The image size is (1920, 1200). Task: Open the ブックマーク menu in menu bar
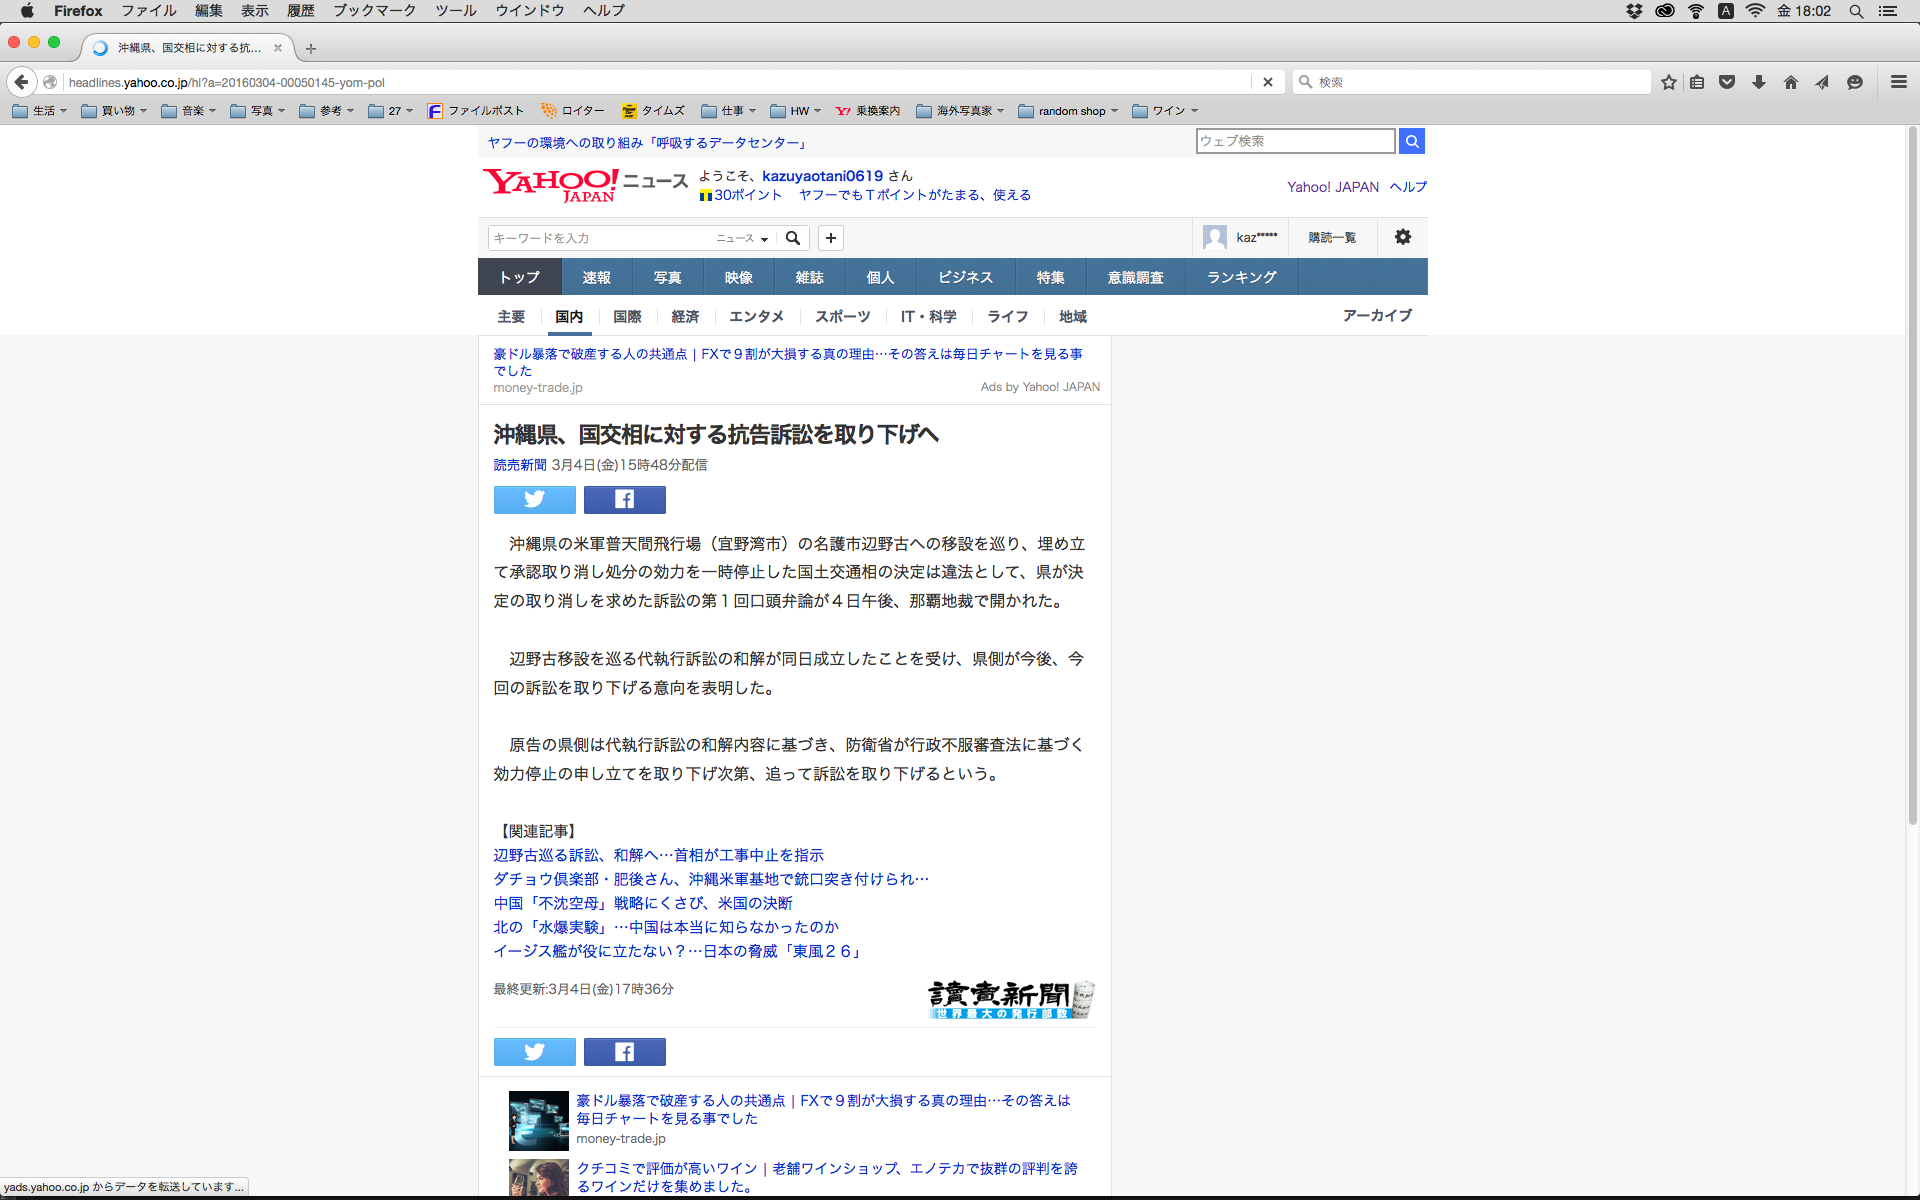374,11
